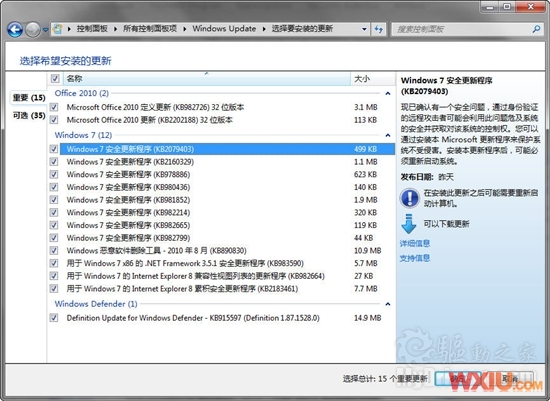550x401 pixels.
Task: Open the 详细信息 details link
Action: point(415,243)
